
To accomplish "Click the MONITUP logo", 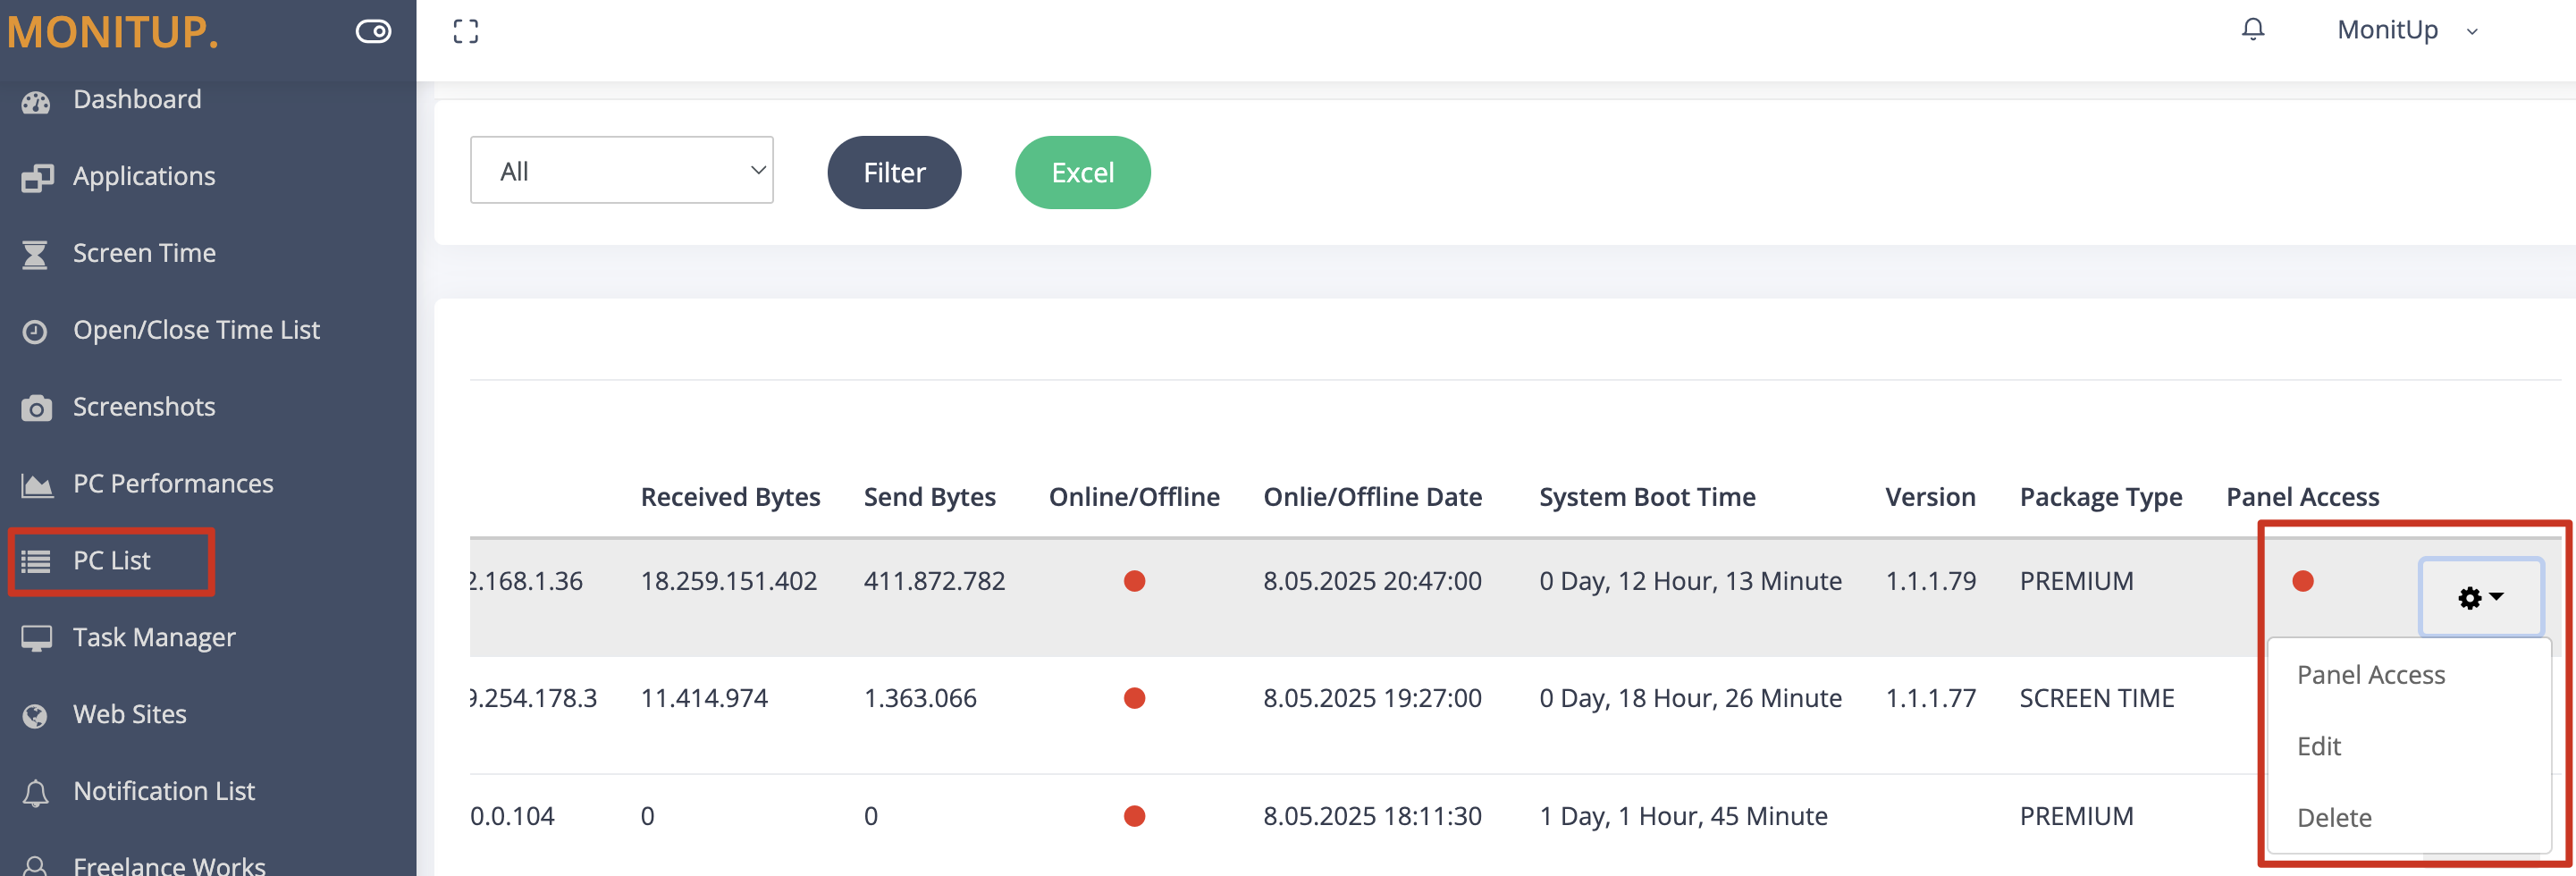I will click(x=112, y=32).
